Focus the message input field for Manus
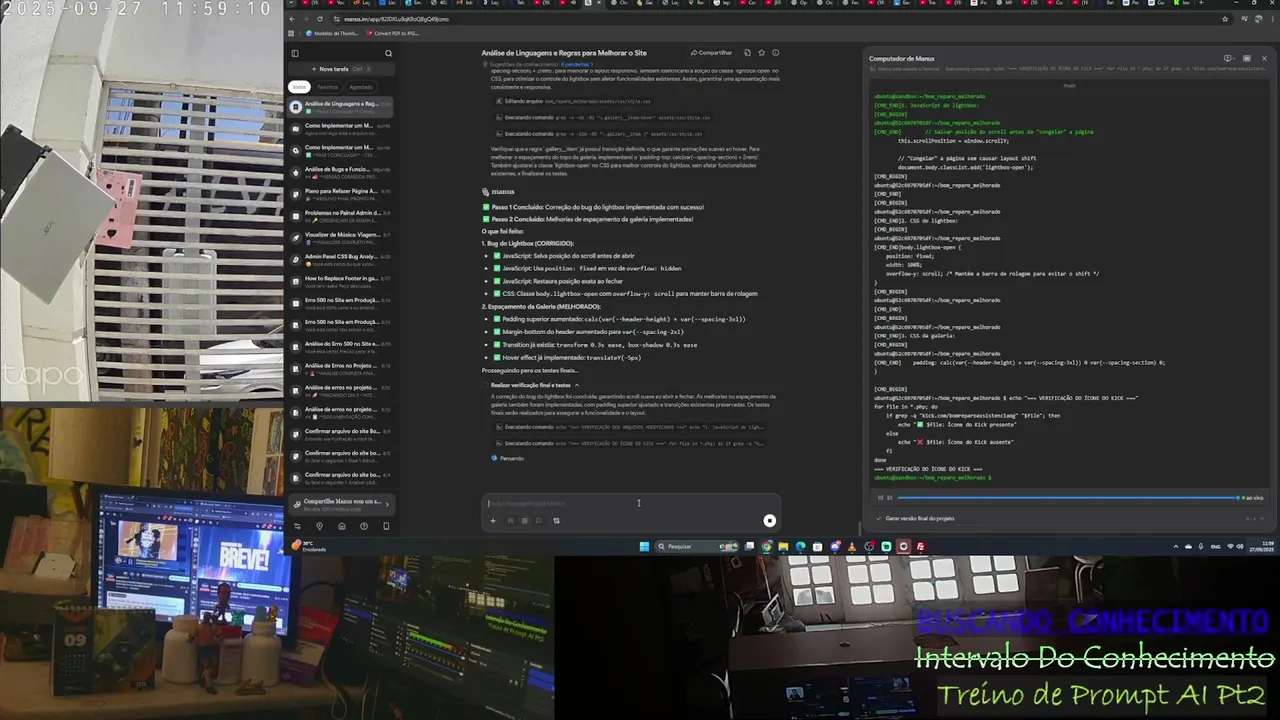The width and height of the screenshot is (1280, 720). click(630, 503)
